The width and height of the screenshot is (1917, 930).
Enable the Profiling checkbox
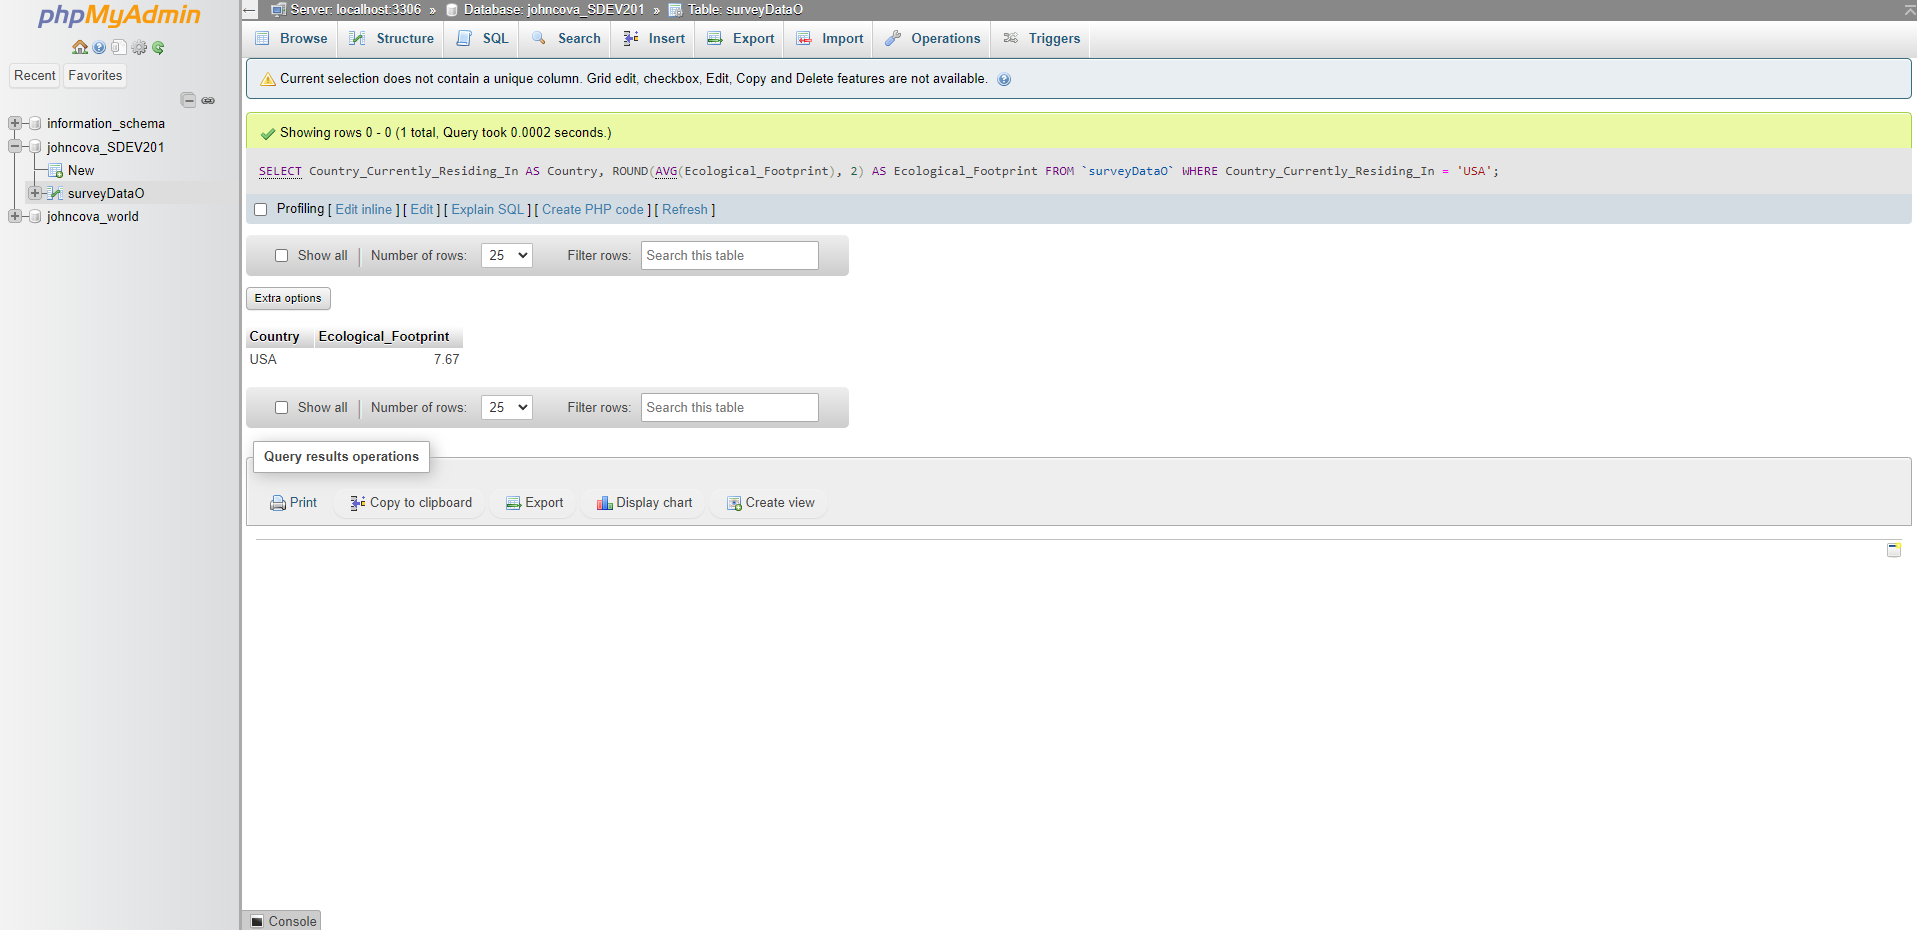click(261, 210)
